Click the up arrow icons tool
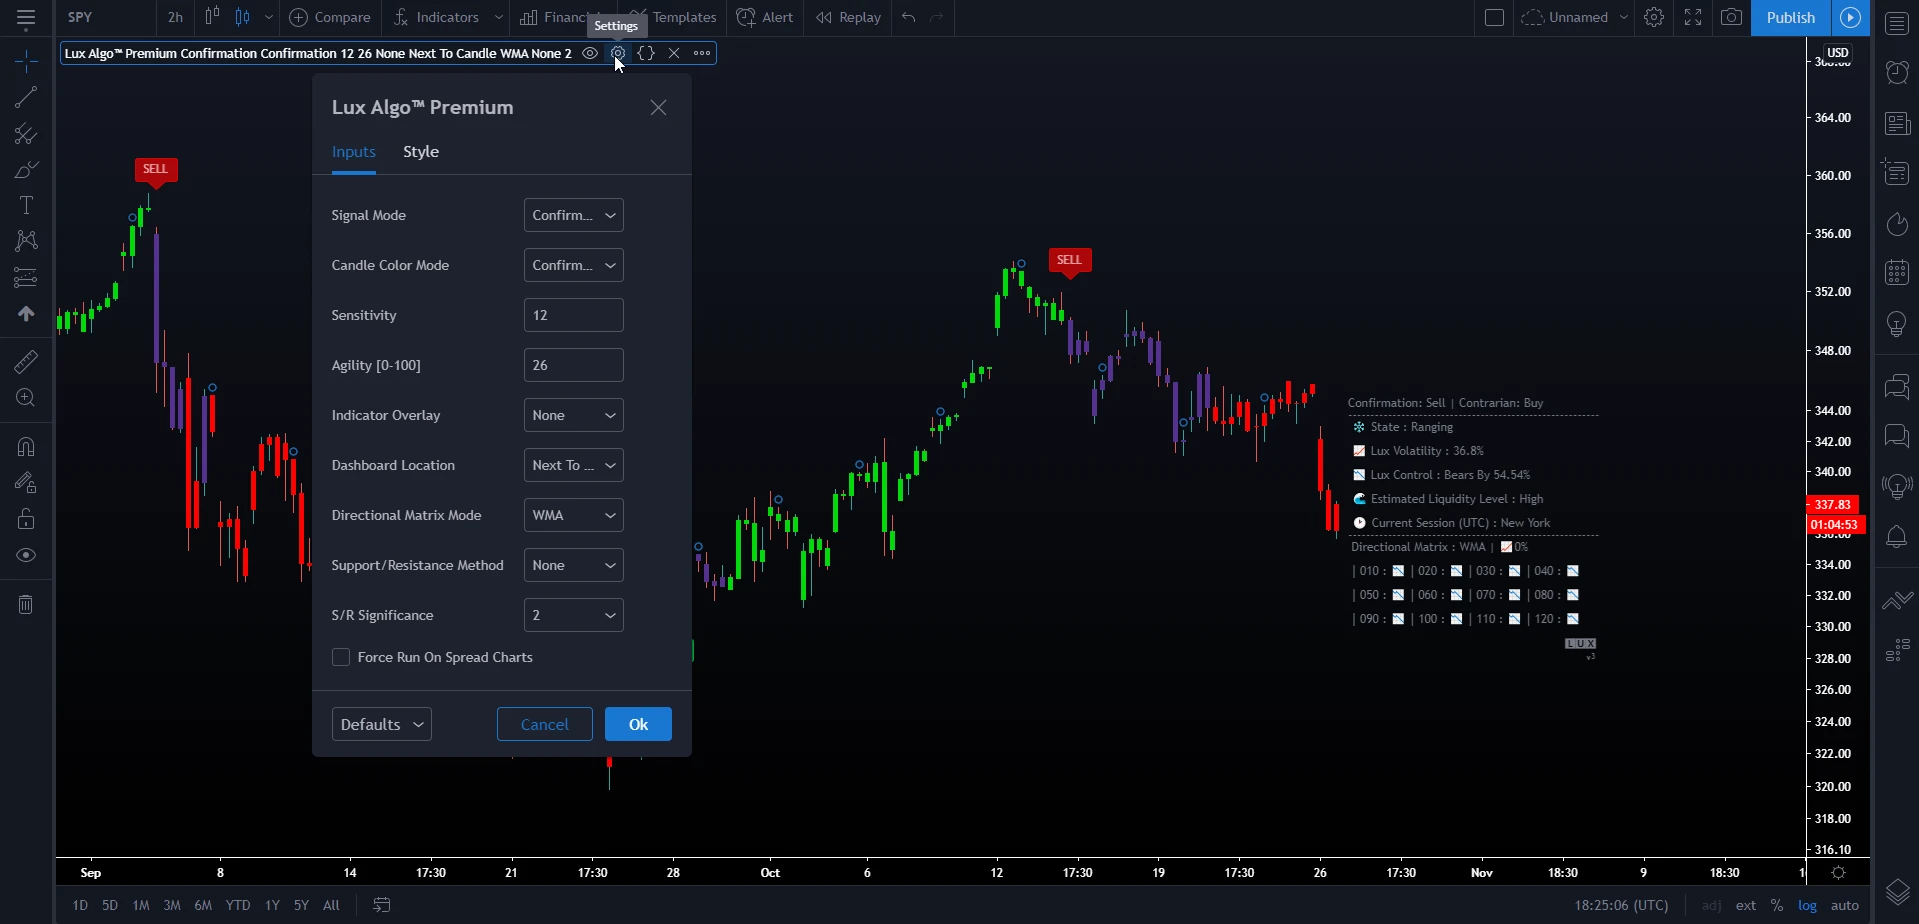The width and height of the screenshot is (1919, 924). (26, 314)
